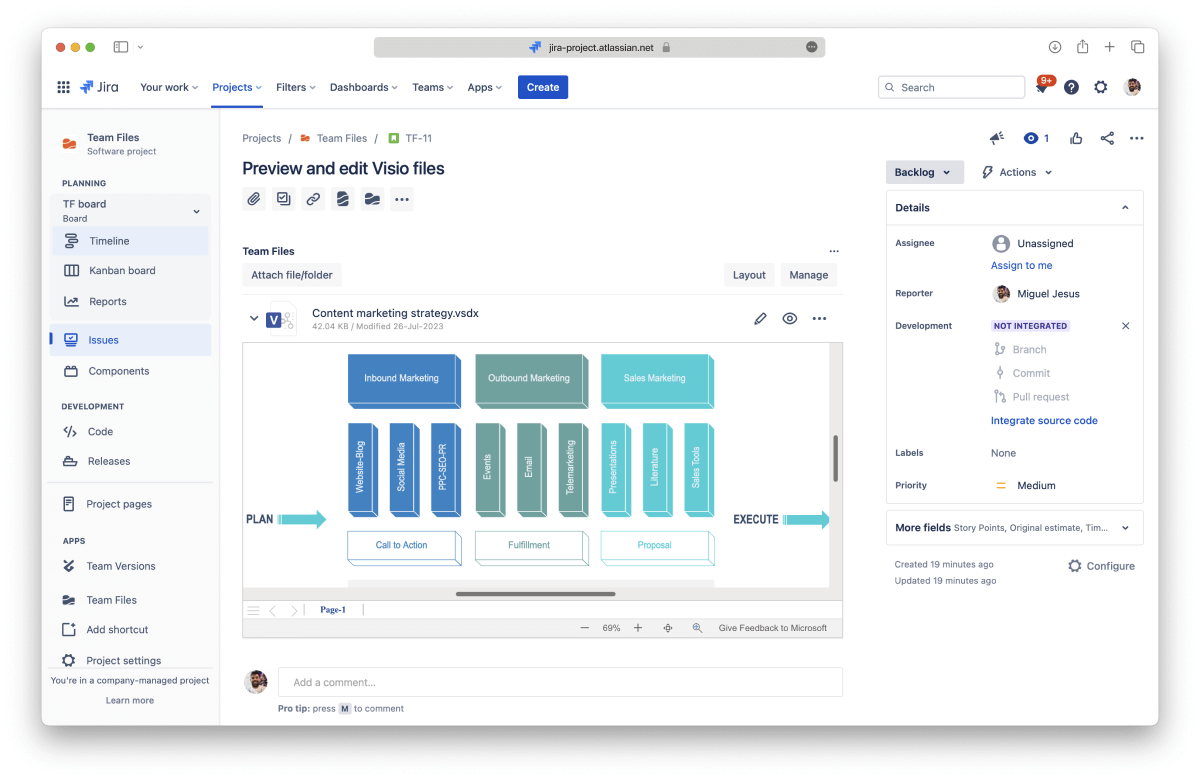Click the Add a comment field
This screenshot has width=1200, height=781.
(x=560, y=682)
